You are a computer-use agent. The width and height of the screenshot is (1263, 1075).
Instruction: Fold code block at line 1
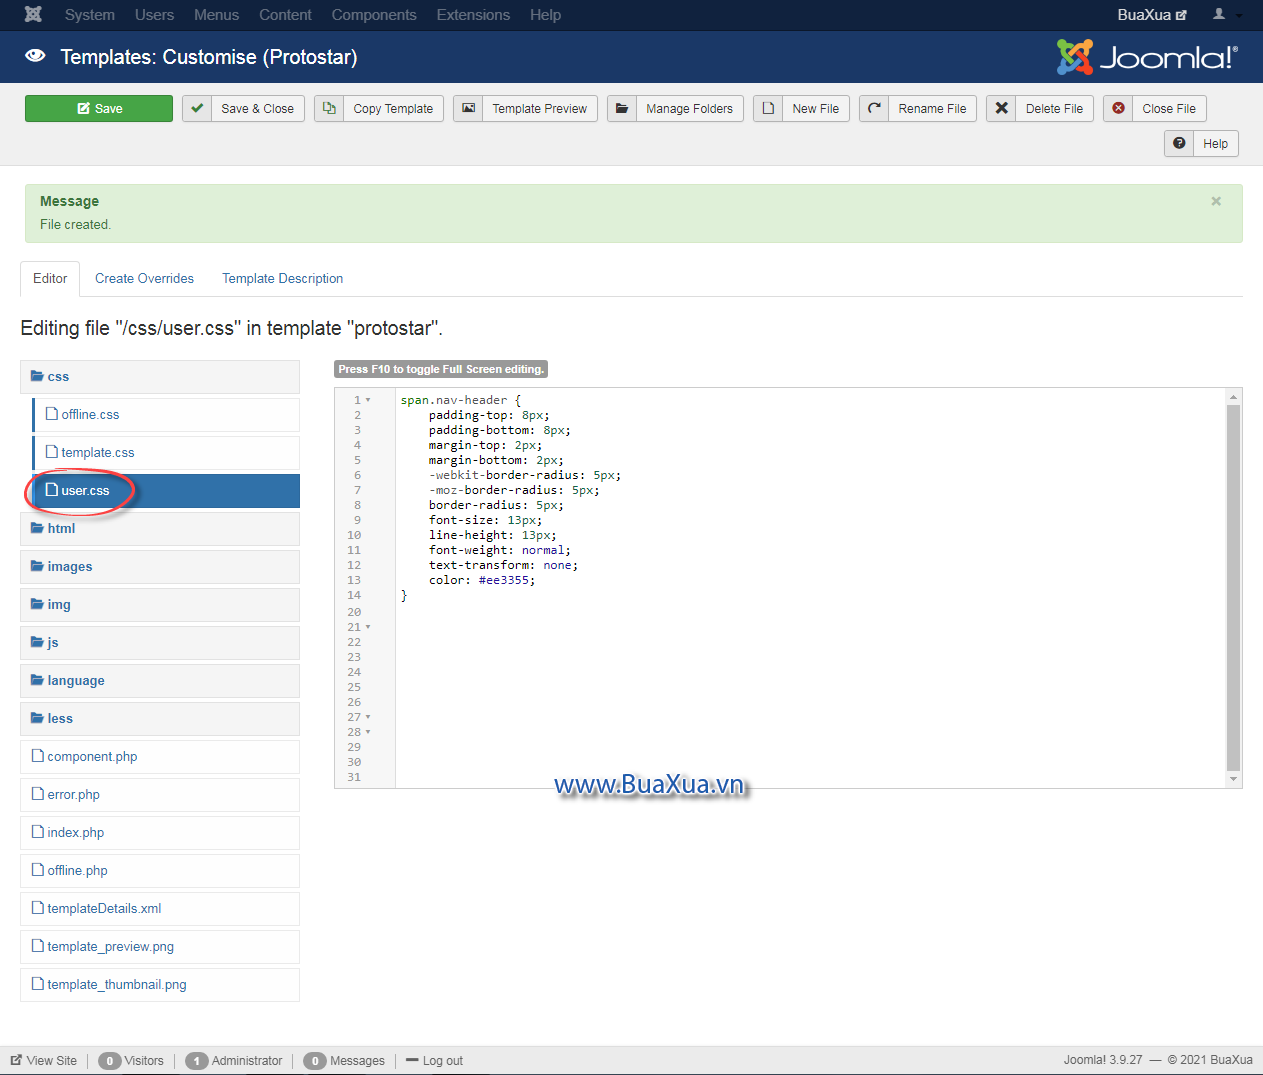point(368,400)
